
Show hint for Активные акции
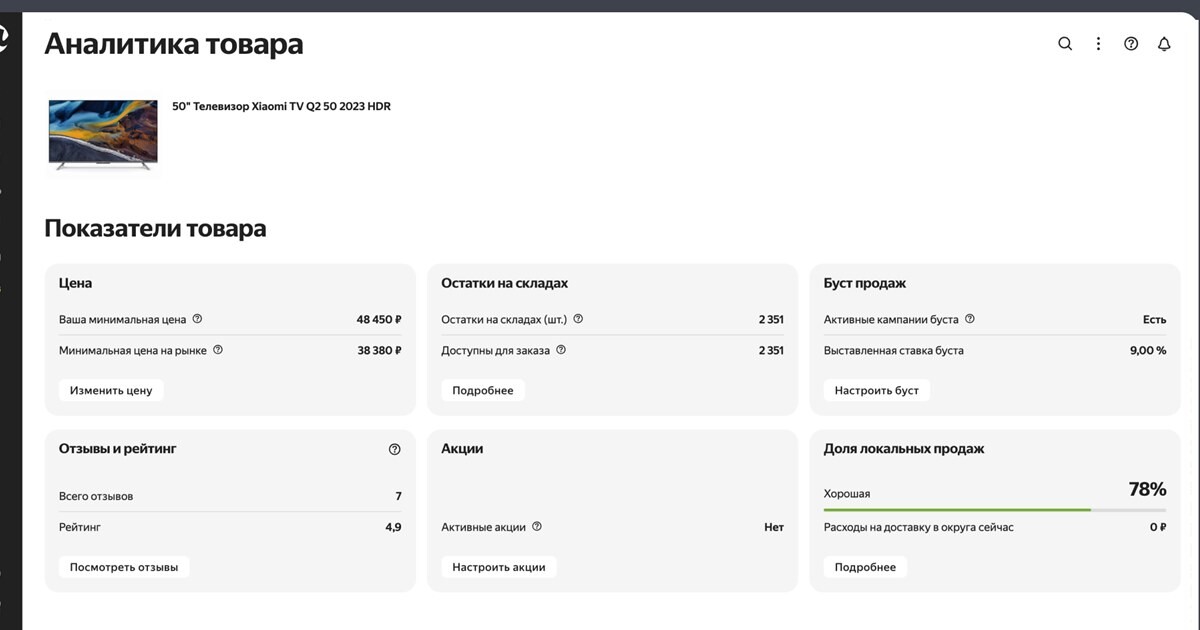[x=537, y=527]
